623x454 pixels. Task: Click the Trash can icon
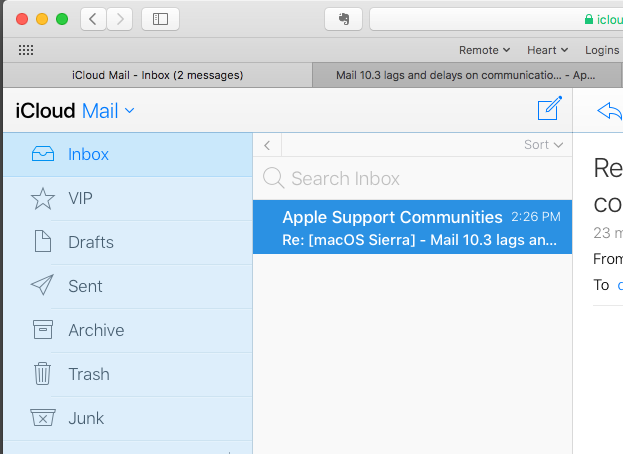point(42,373)
